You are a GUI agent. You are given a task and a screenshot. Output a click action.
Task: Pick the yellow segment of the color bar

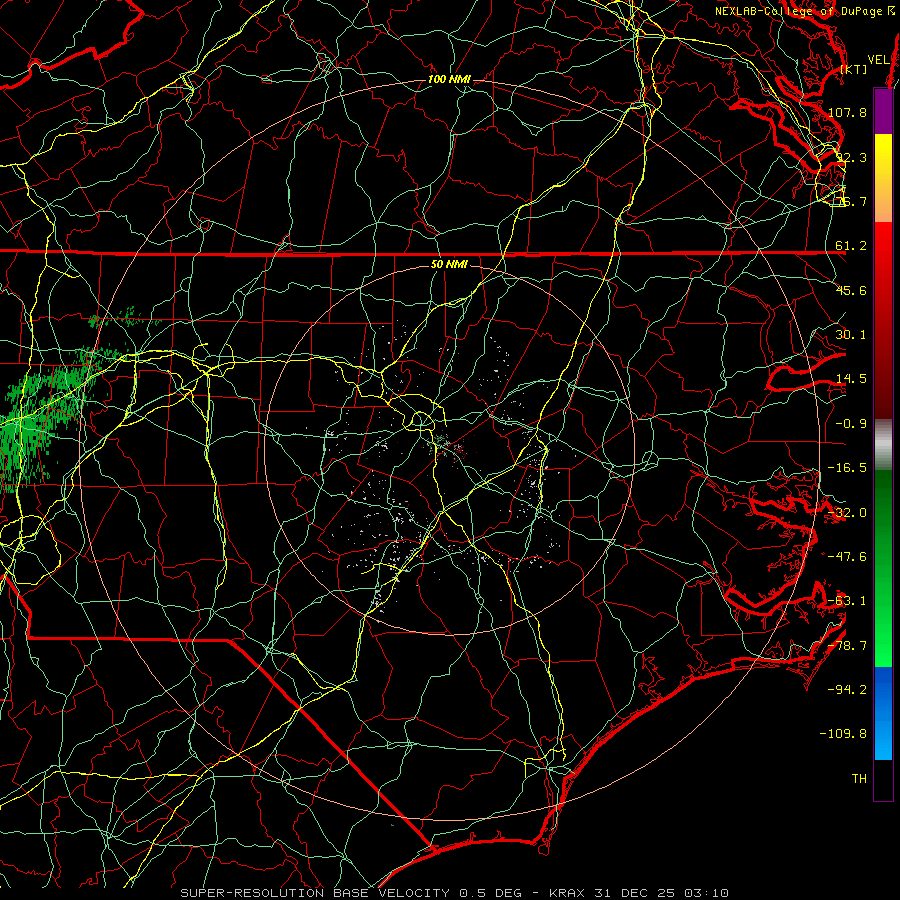click(883, 156)
